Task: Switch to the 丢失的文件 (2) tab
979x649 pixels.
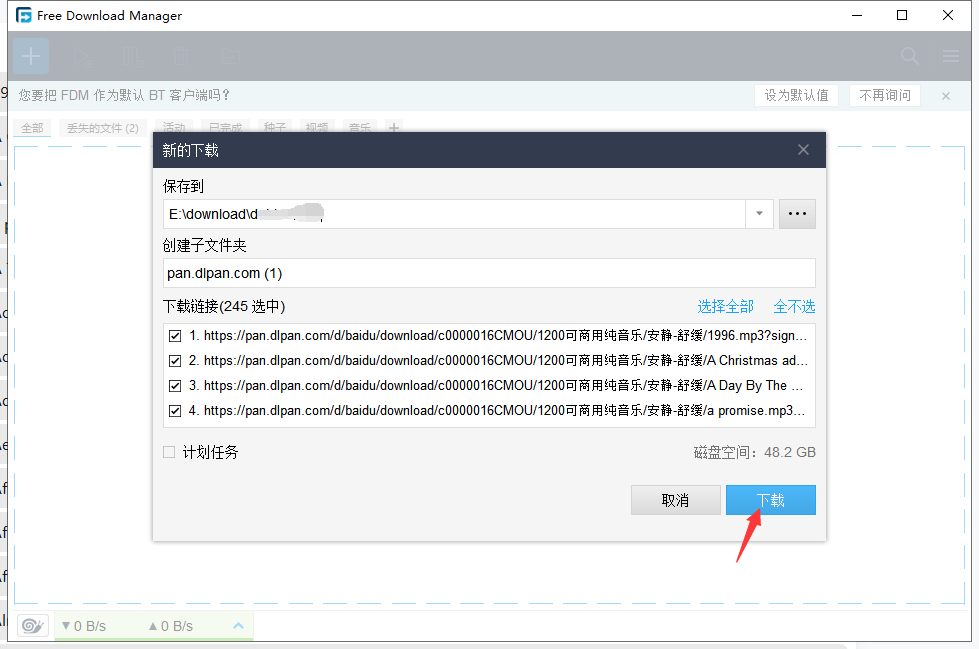Action: pyautogui.click(x=102, y=128)
